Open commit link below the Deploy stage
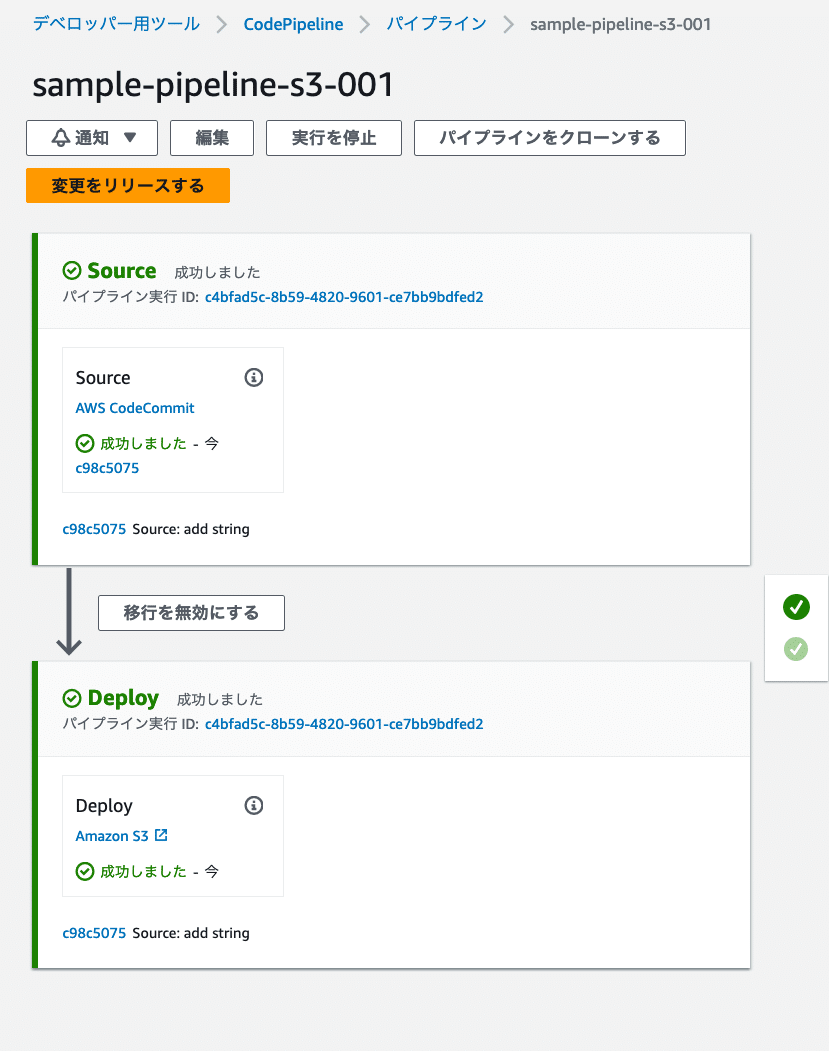829x1051 pixels. coord(94,932)
